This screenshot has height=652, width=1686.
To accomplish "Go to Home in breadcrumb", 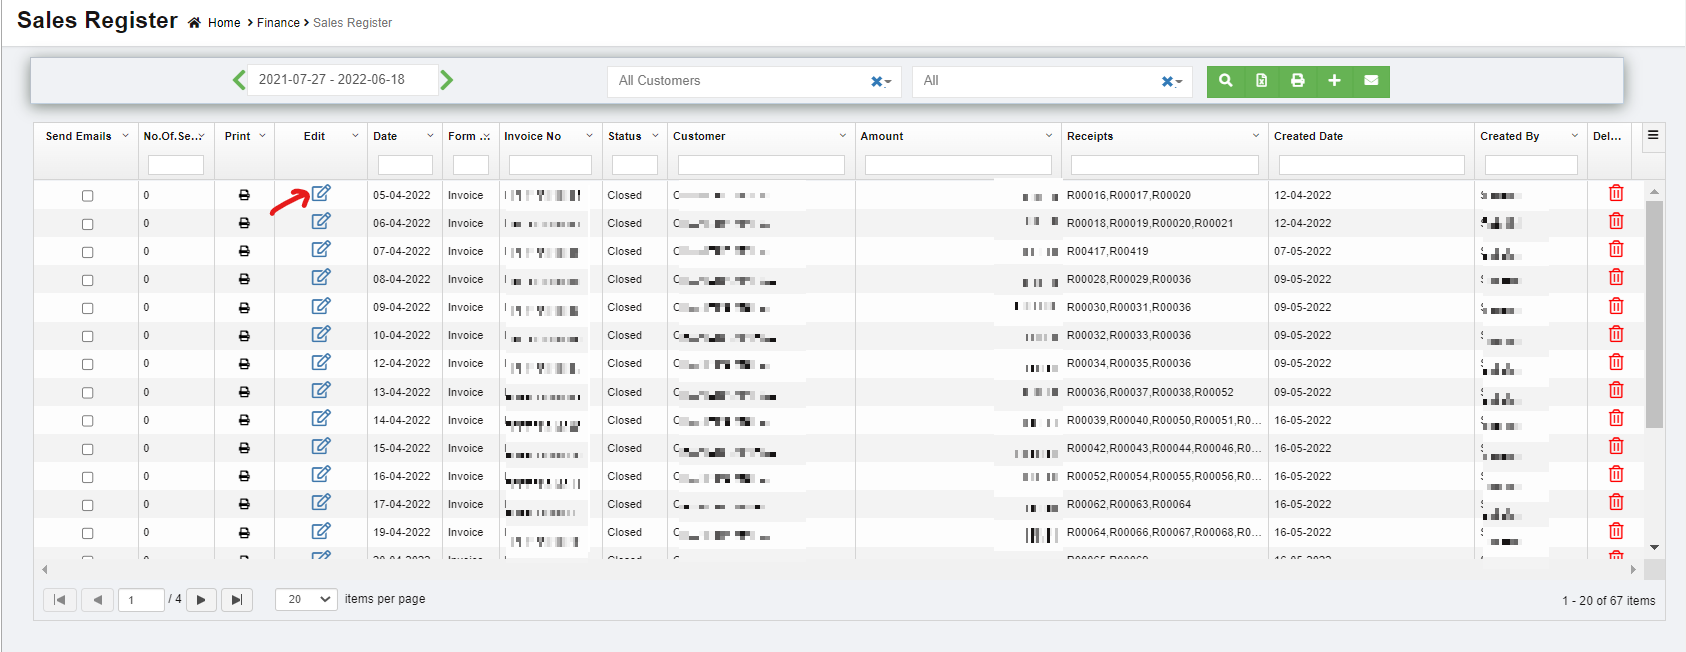I will tap(224, 23).
